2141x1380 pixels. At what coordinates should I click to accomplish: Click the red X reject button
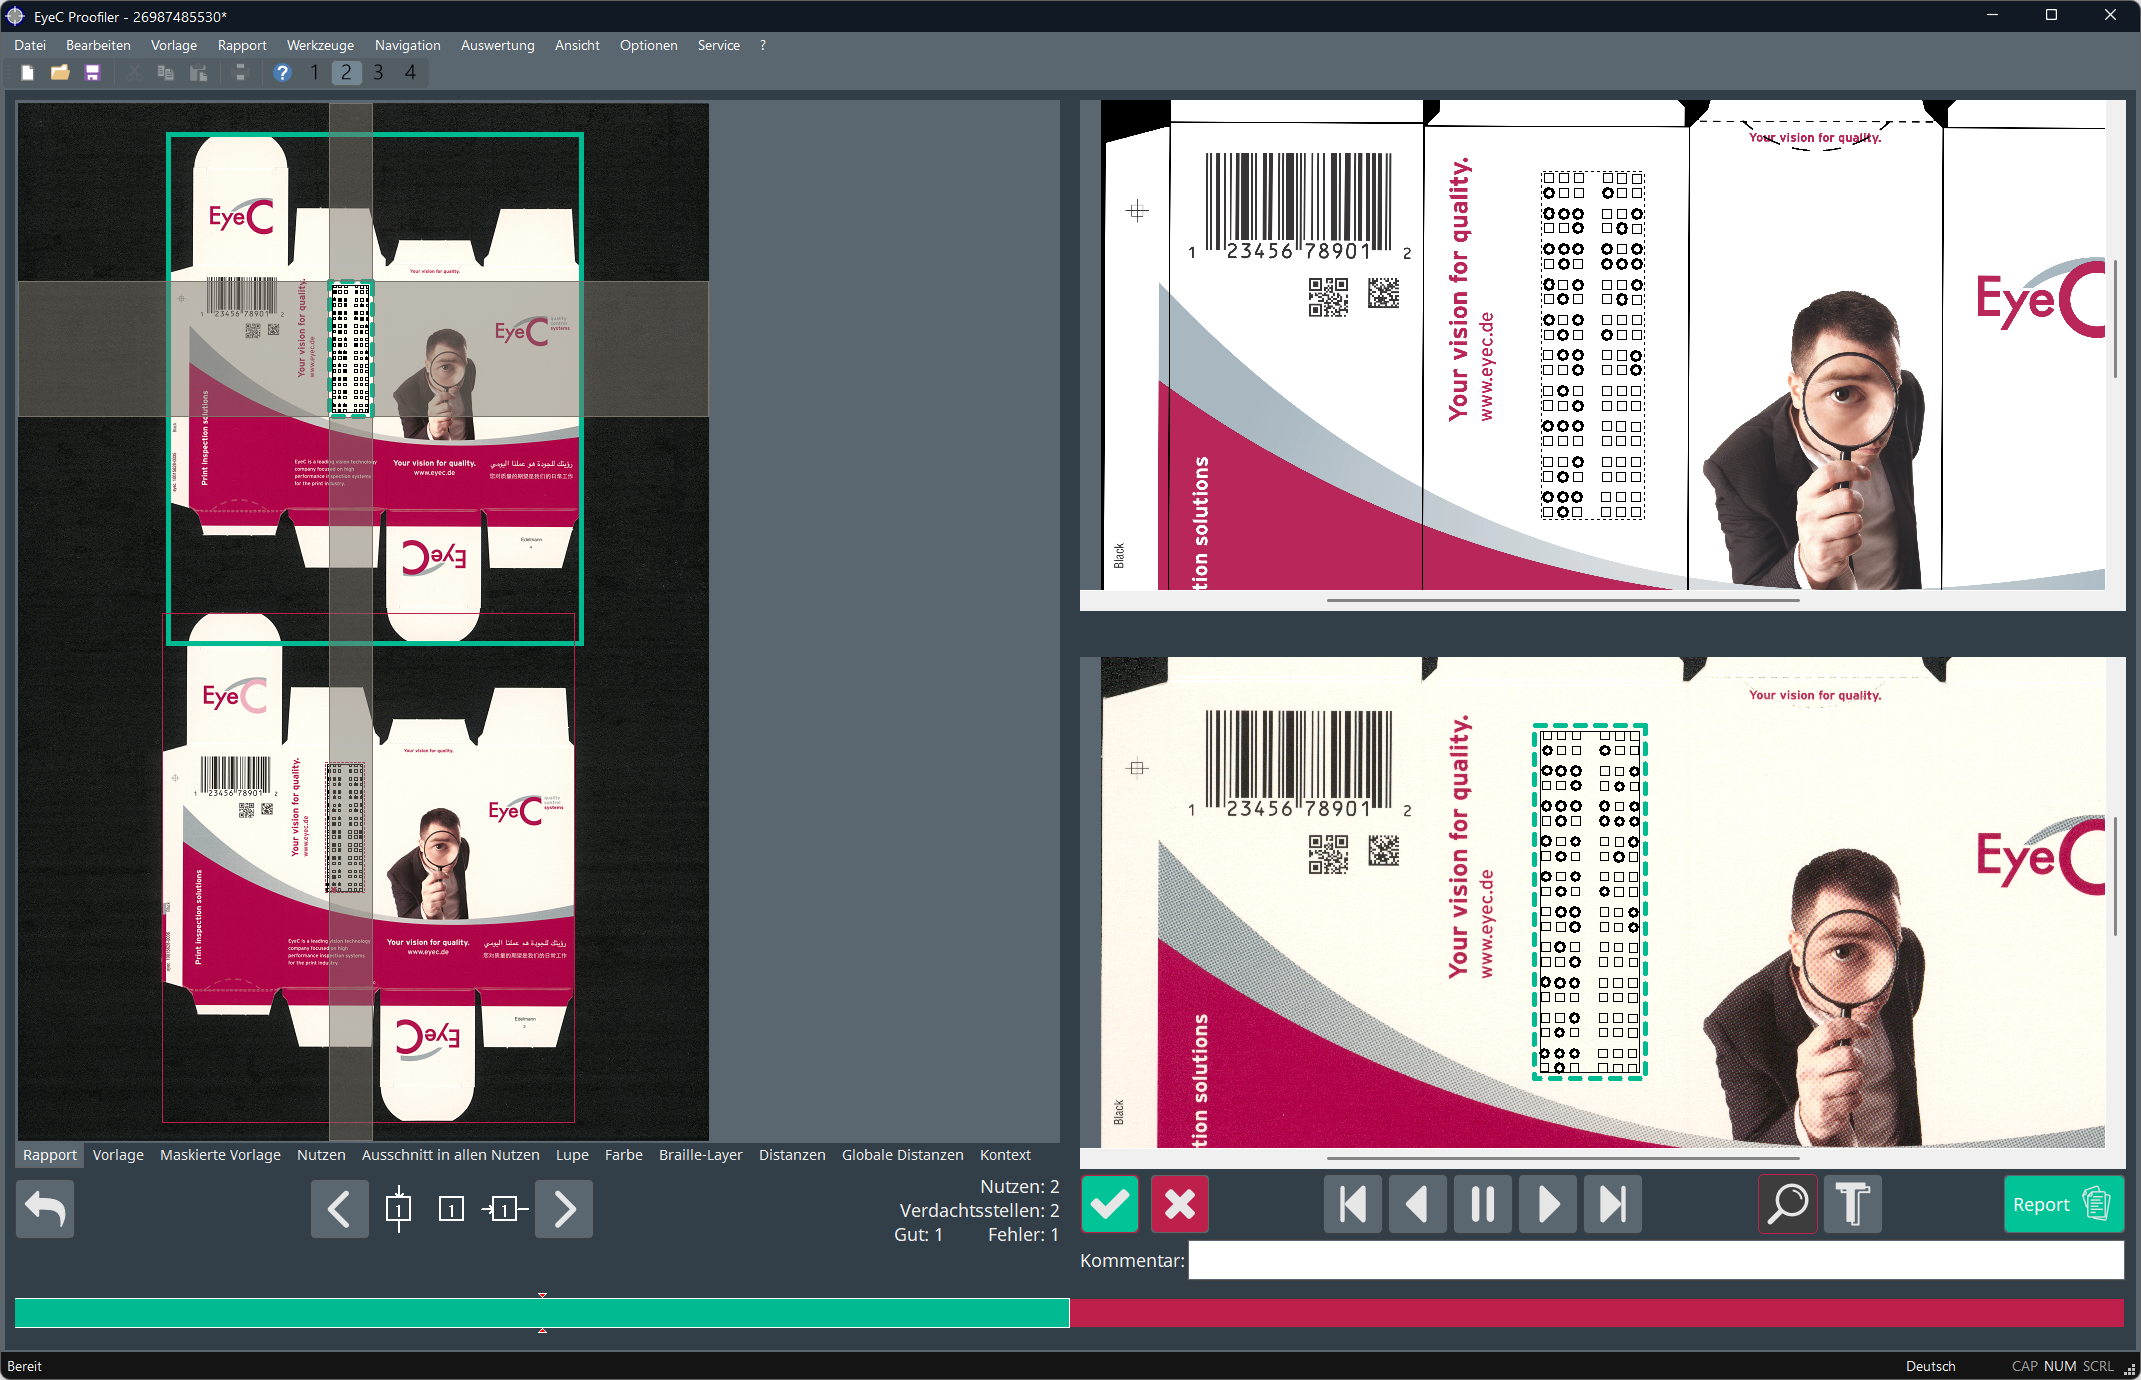(1180, 1204)
